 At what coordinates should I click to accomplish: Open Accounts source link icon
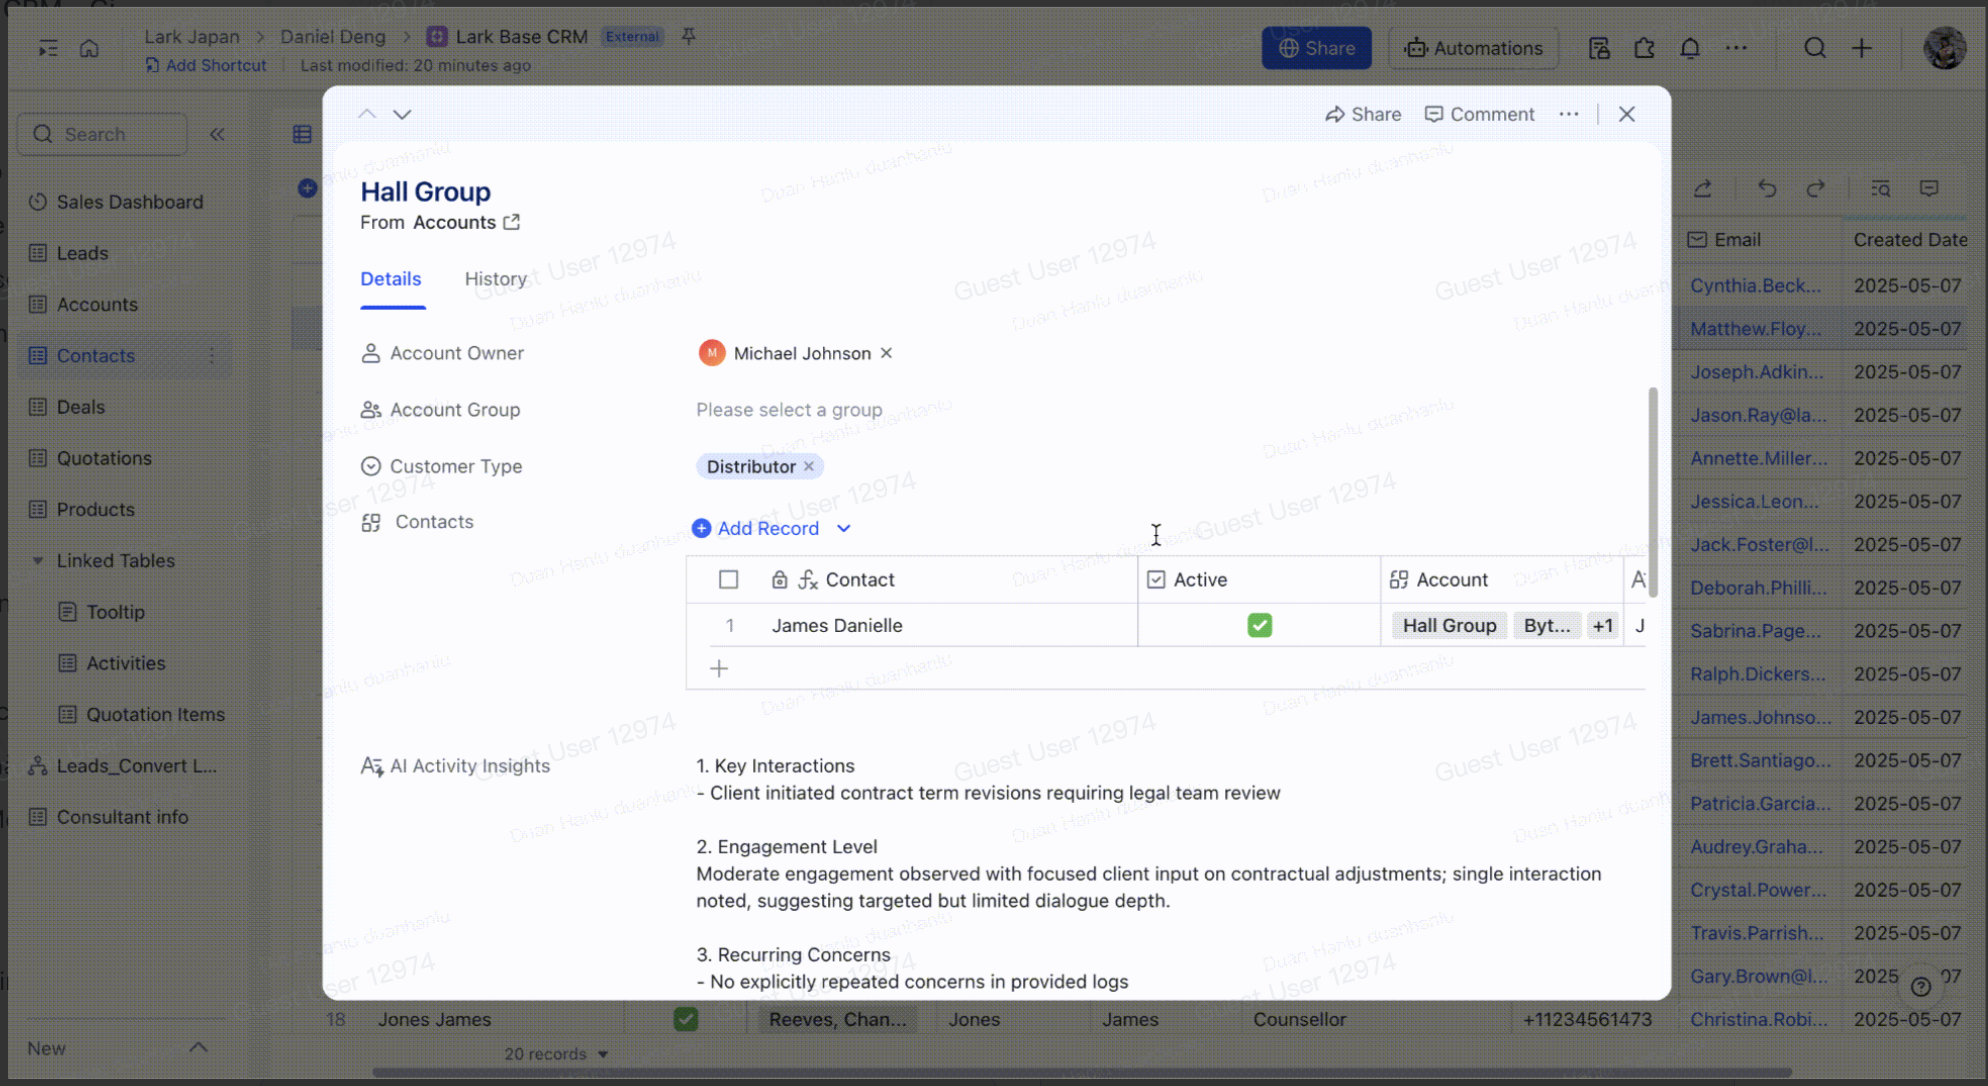[512, 222]
